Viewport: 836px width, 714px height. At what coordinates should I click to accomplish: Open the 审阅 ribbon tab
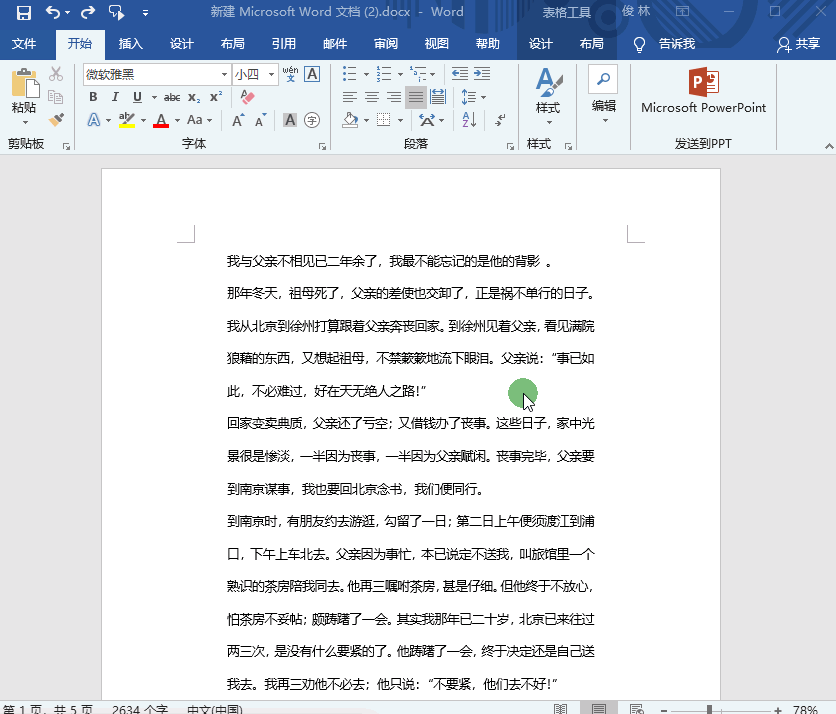pos(386,44)
